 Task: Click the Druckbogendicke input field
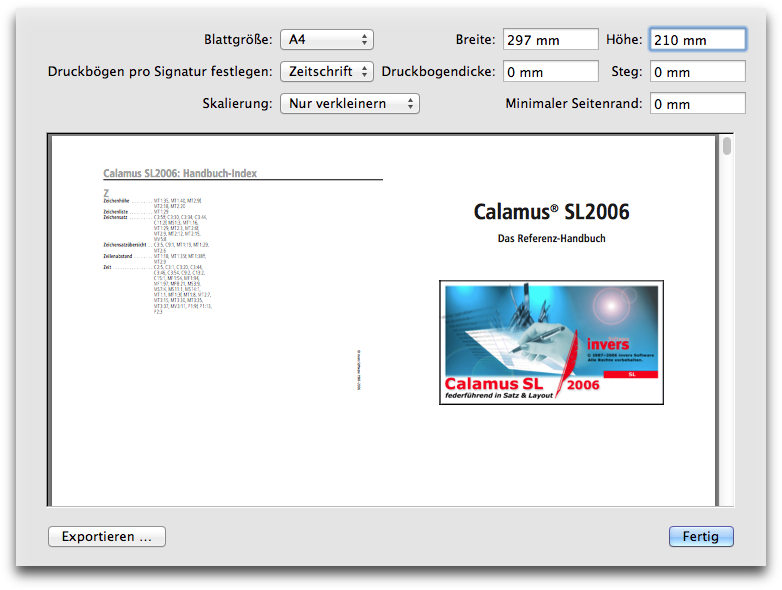(551, 71)
